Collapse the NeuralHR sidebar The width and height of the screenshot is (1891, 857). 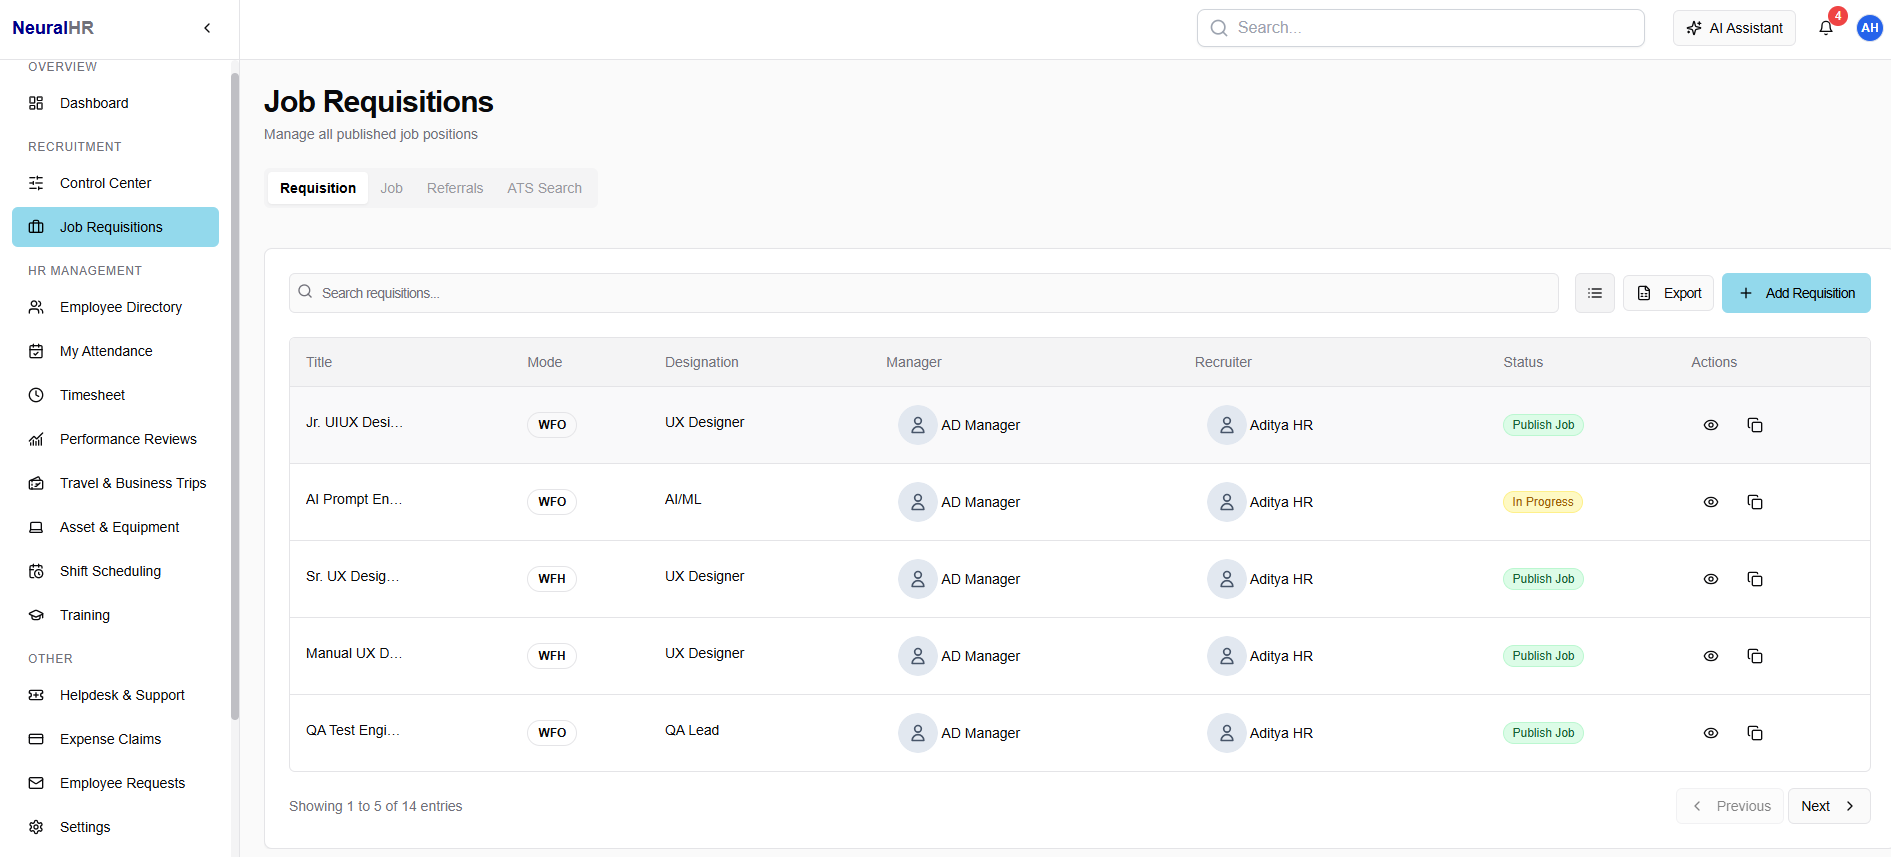pyautogui.click(x=207, y=28)
